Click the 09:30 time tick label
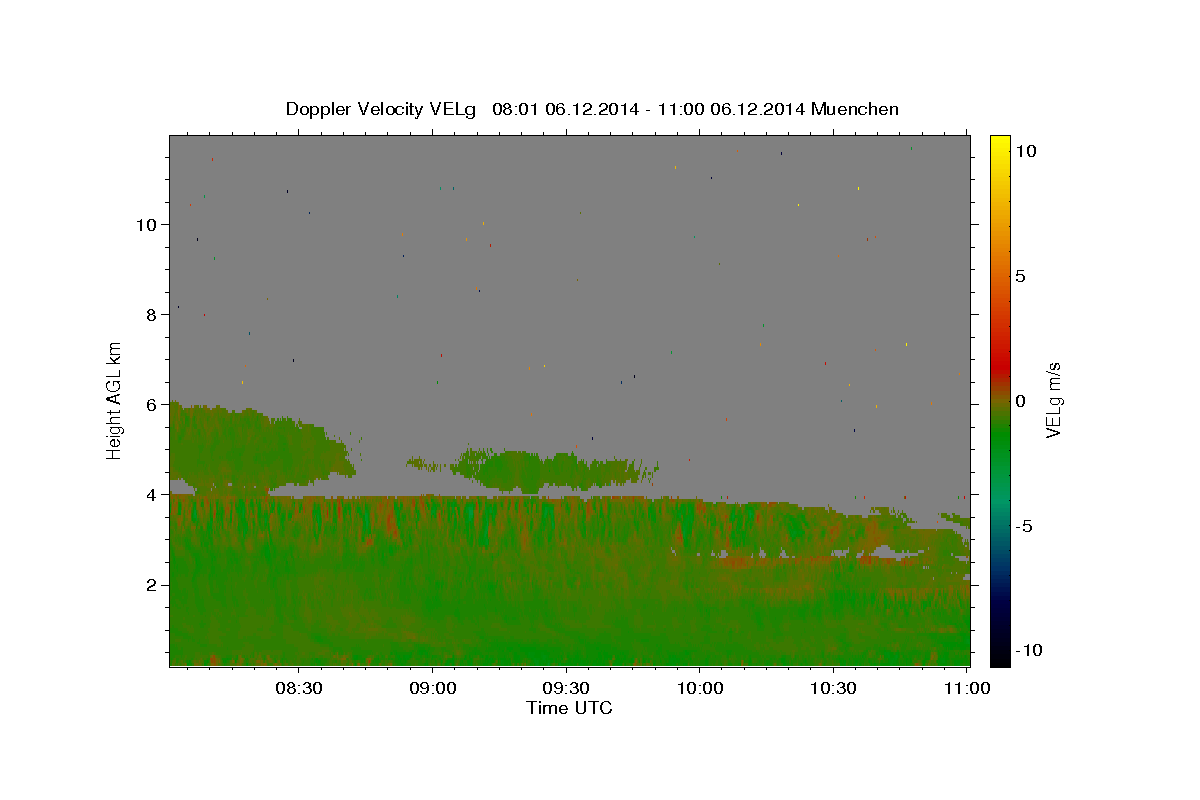1200x800 pixels. pos(566,688)
